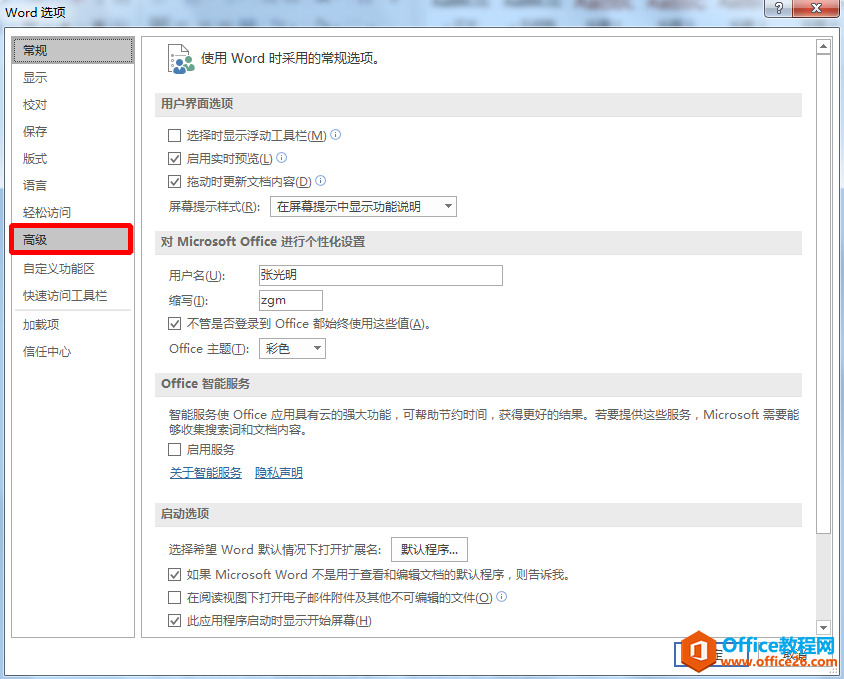This screenshot has height=679, width=844.
Task: Select 自定义功能区 in sidebar
Action: coord(73,268)
